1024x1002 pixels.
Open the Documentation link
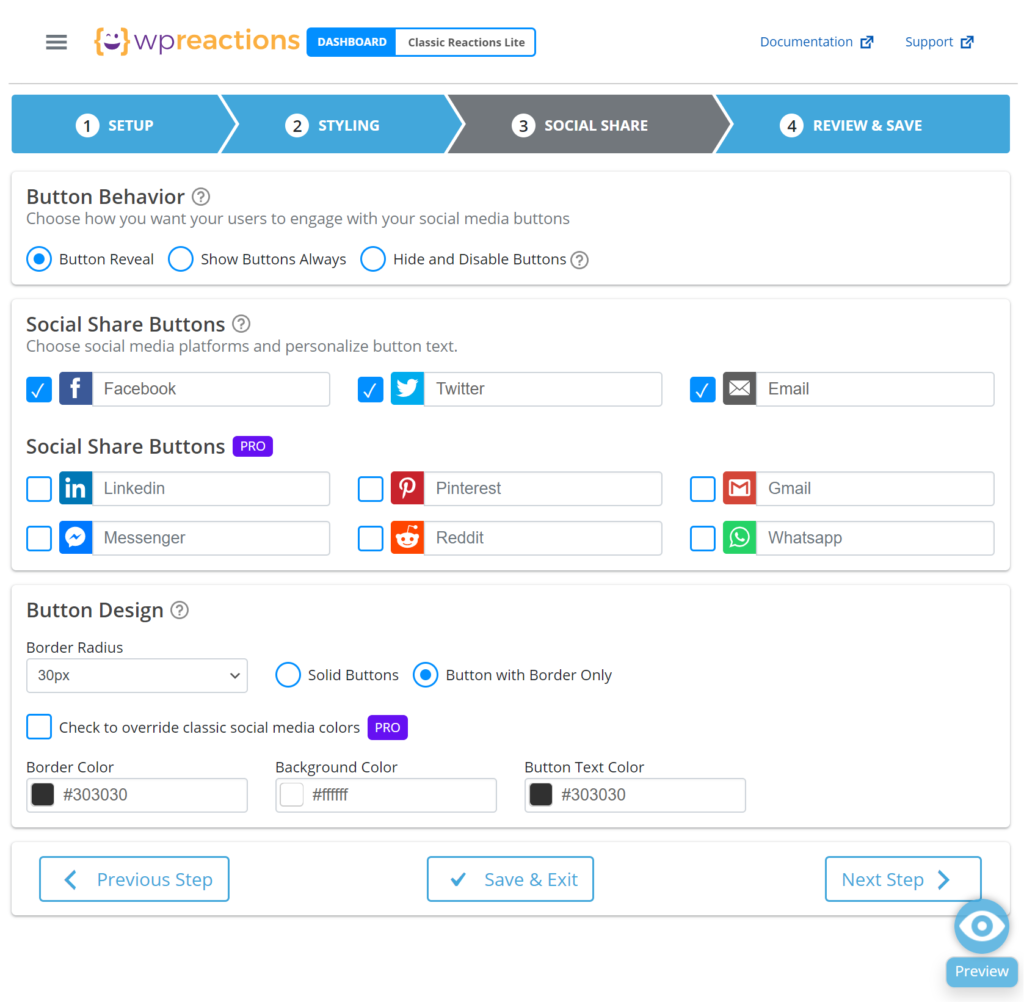coord(816,42)
